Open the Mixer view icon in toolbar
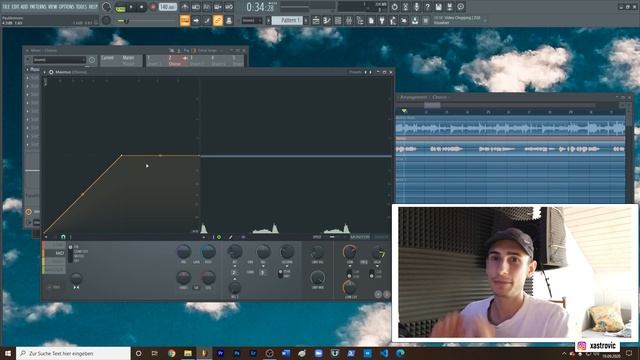The height and width of the screenshot is (360, 640). 349,20
